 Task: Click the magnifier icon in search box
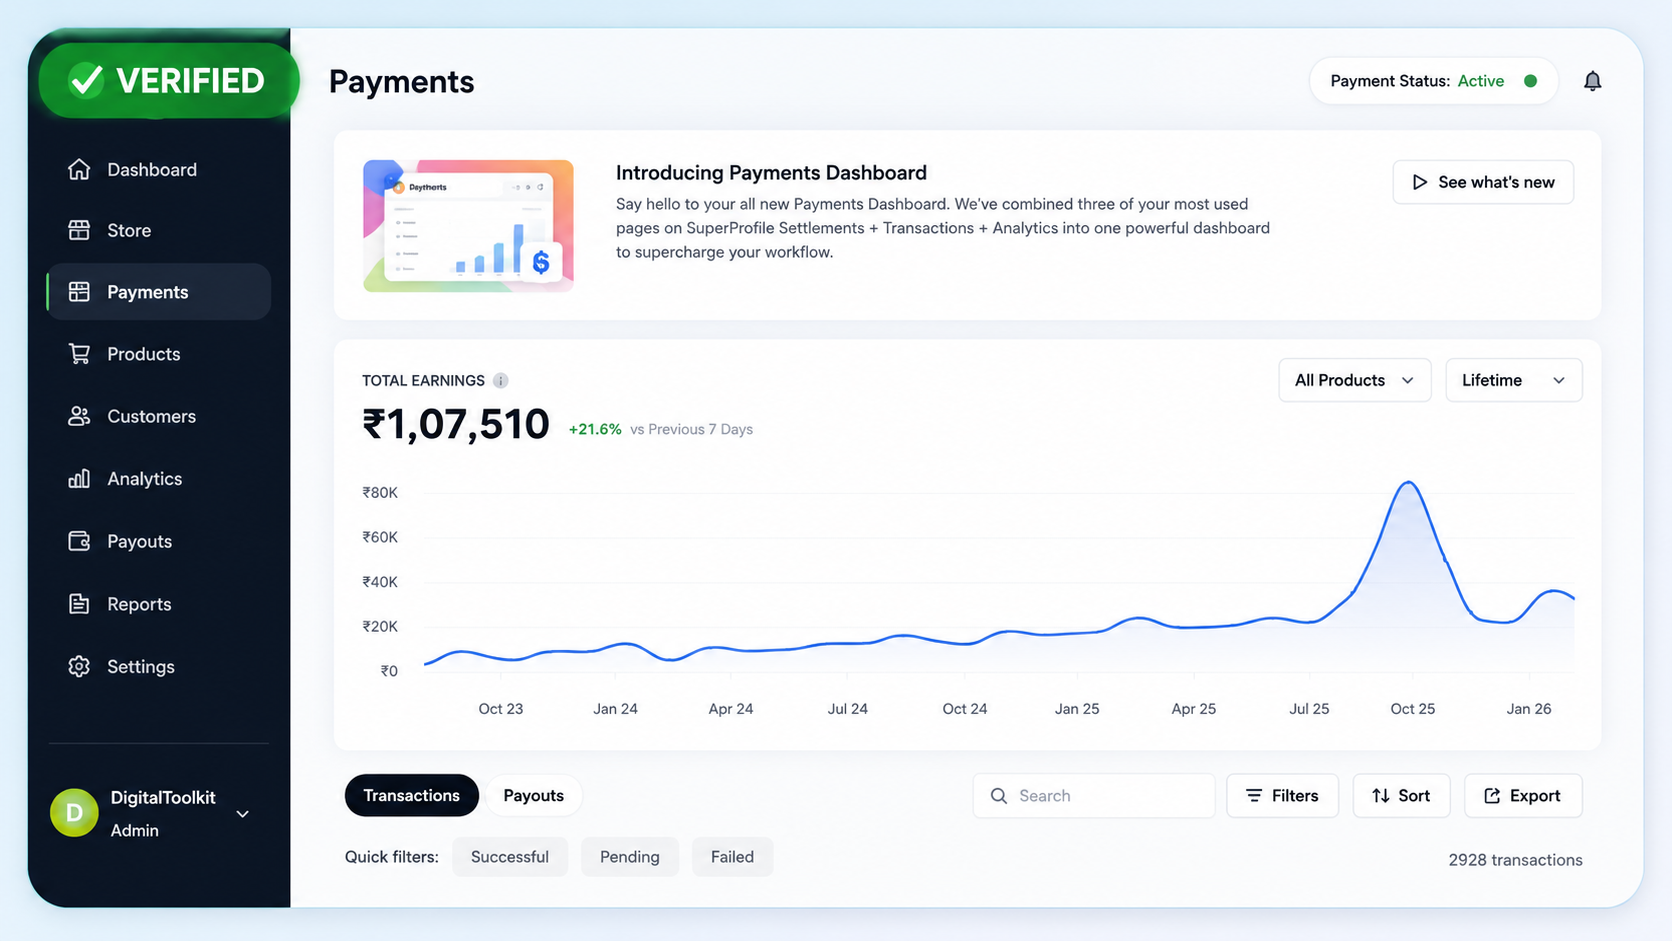click(x=998, y=796)
